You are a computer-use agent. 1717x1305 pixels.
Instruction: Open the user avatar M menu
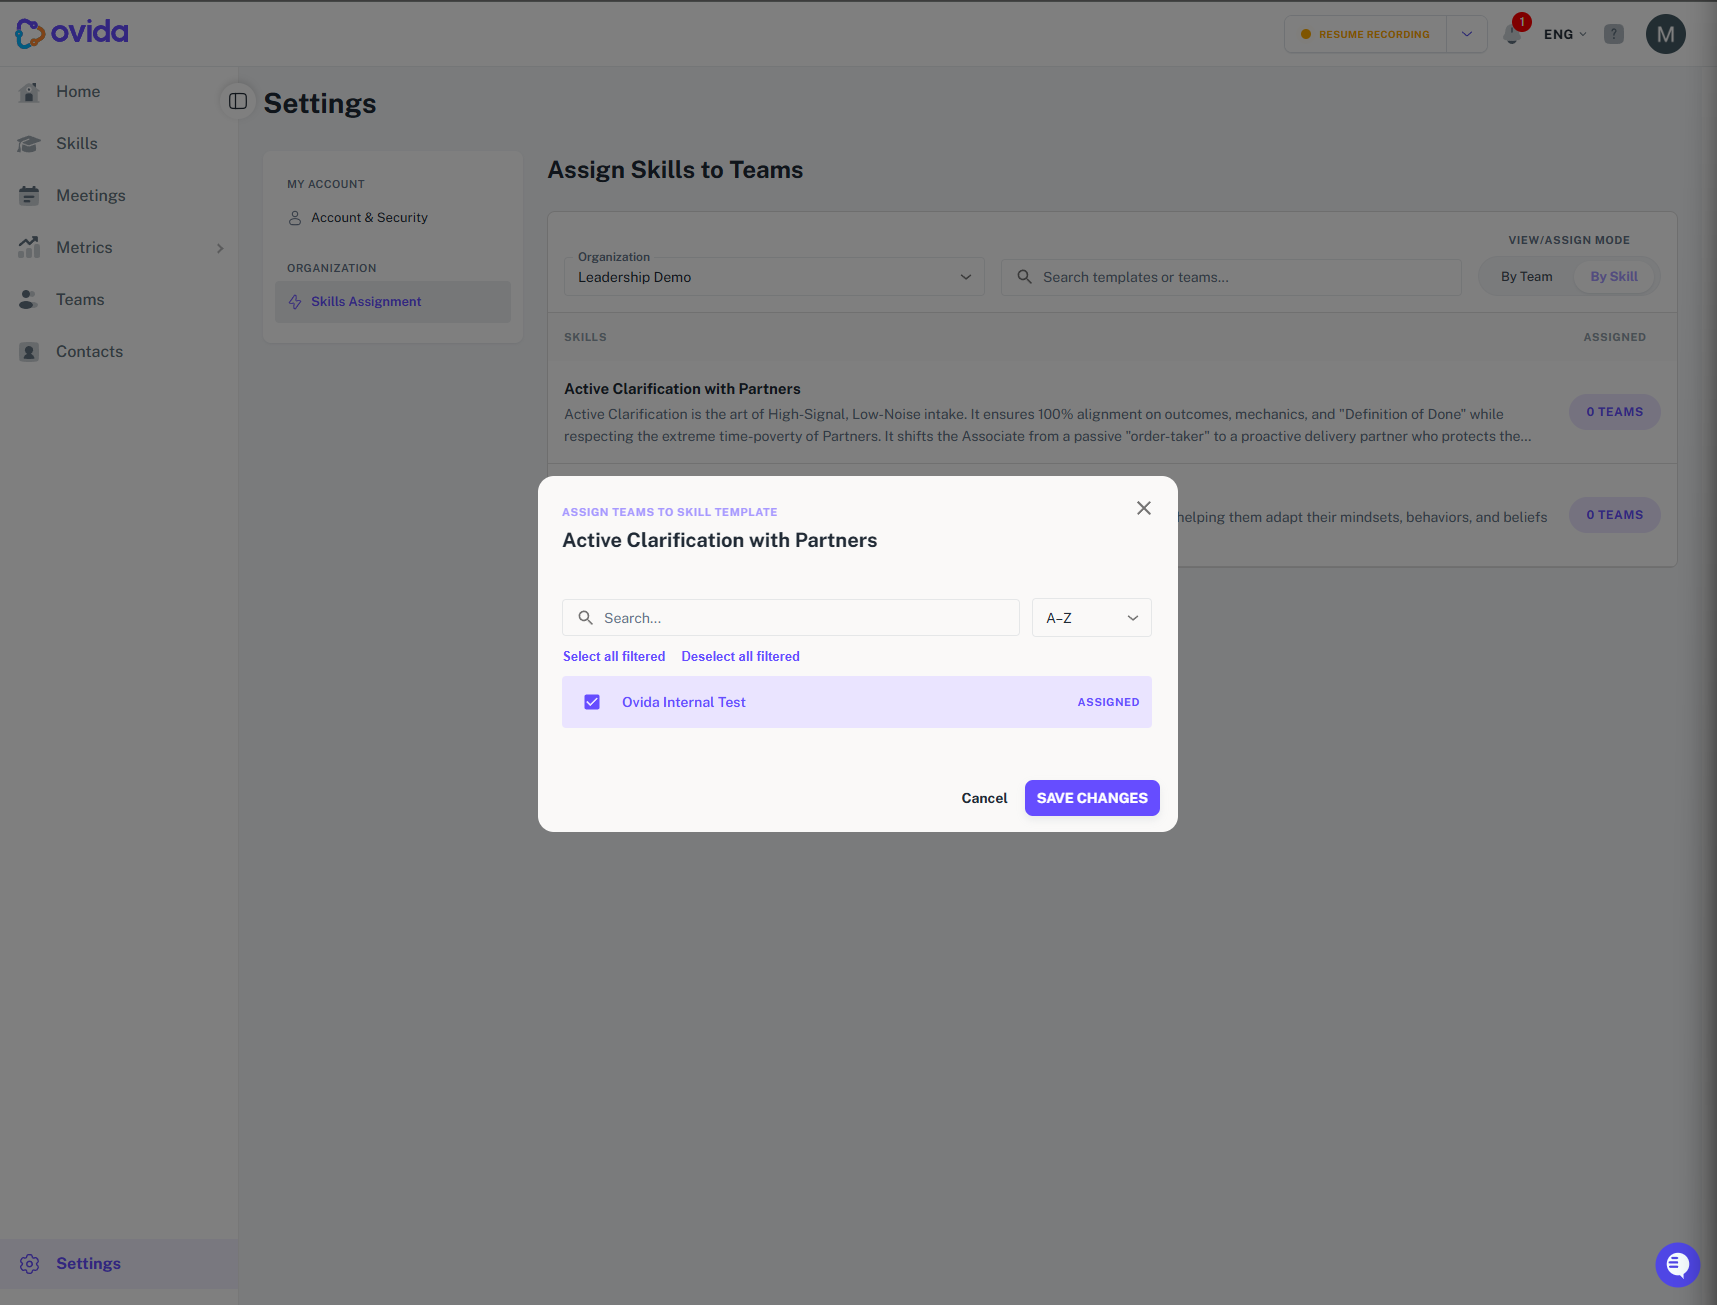pyautogui.click(x=1666, y=34)
